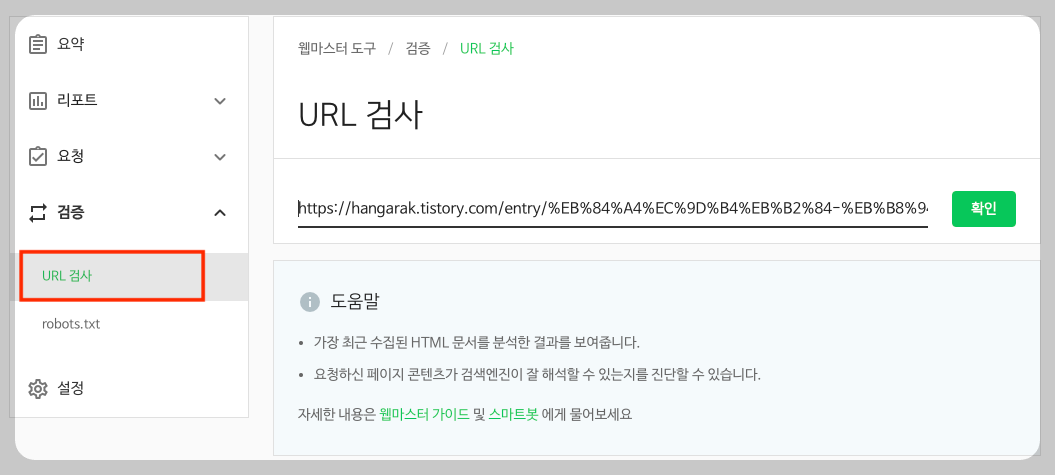Viewport: 1055px width, 475px height.
Task: Open the 웹마스터 가이드 link
Action: click(425, 414)
